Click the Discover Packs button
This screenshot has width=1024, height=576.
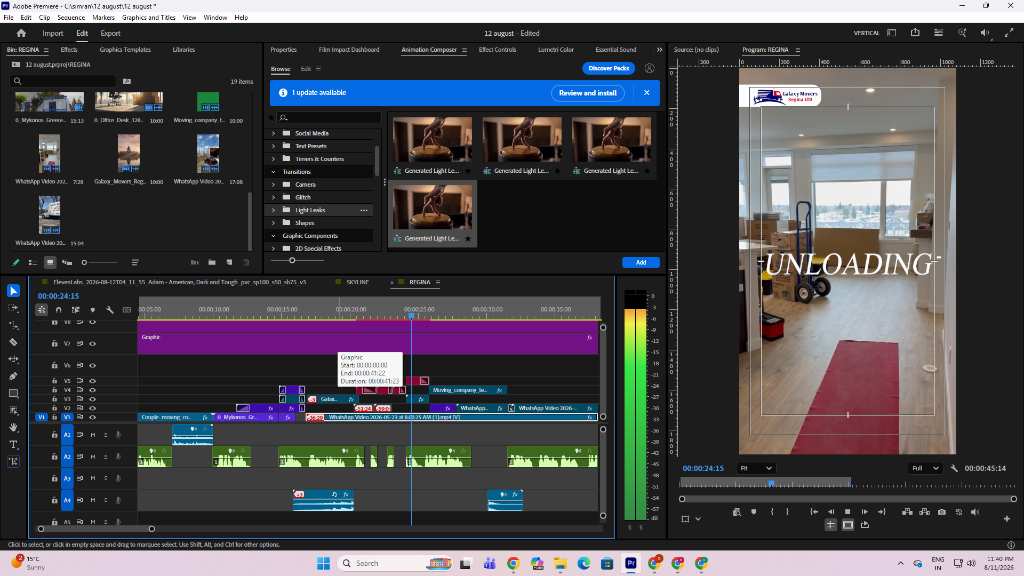[608, 68]
